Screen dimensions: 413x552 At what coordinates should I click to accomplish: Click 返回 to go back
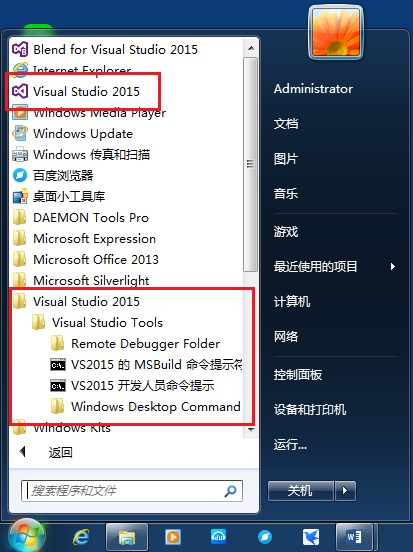(61, 452)
